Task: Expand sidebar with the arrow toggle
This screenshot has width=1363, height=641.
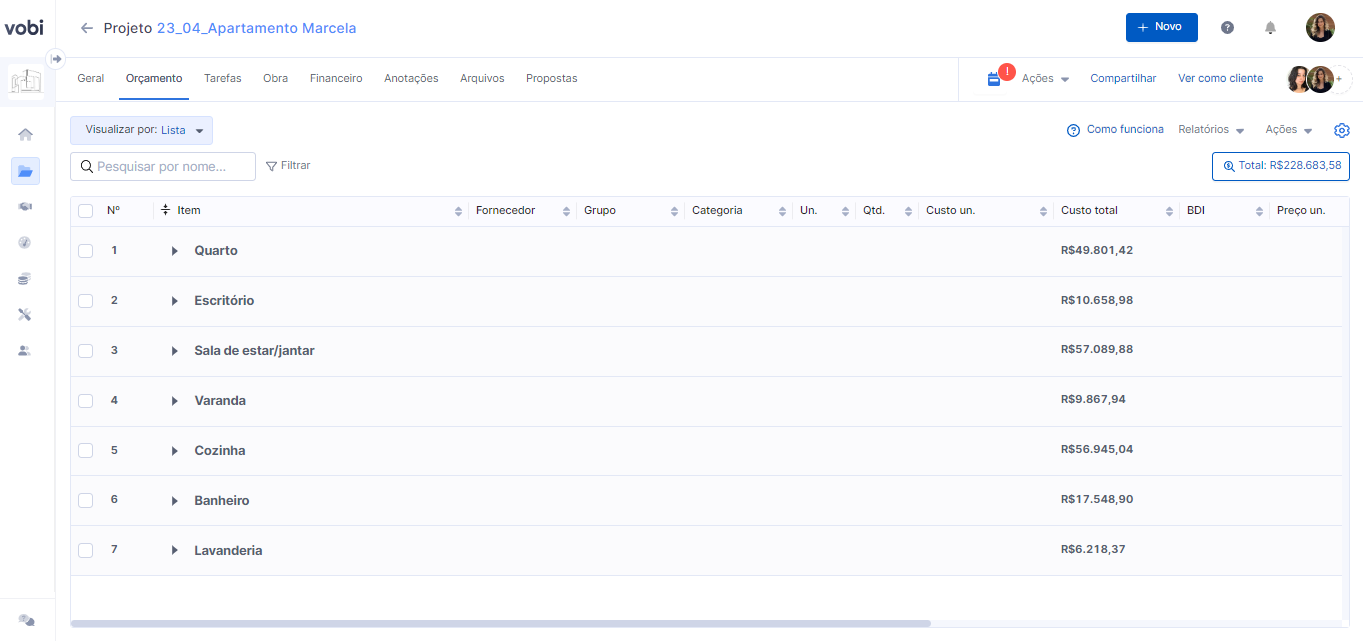Action: (56, 59)
